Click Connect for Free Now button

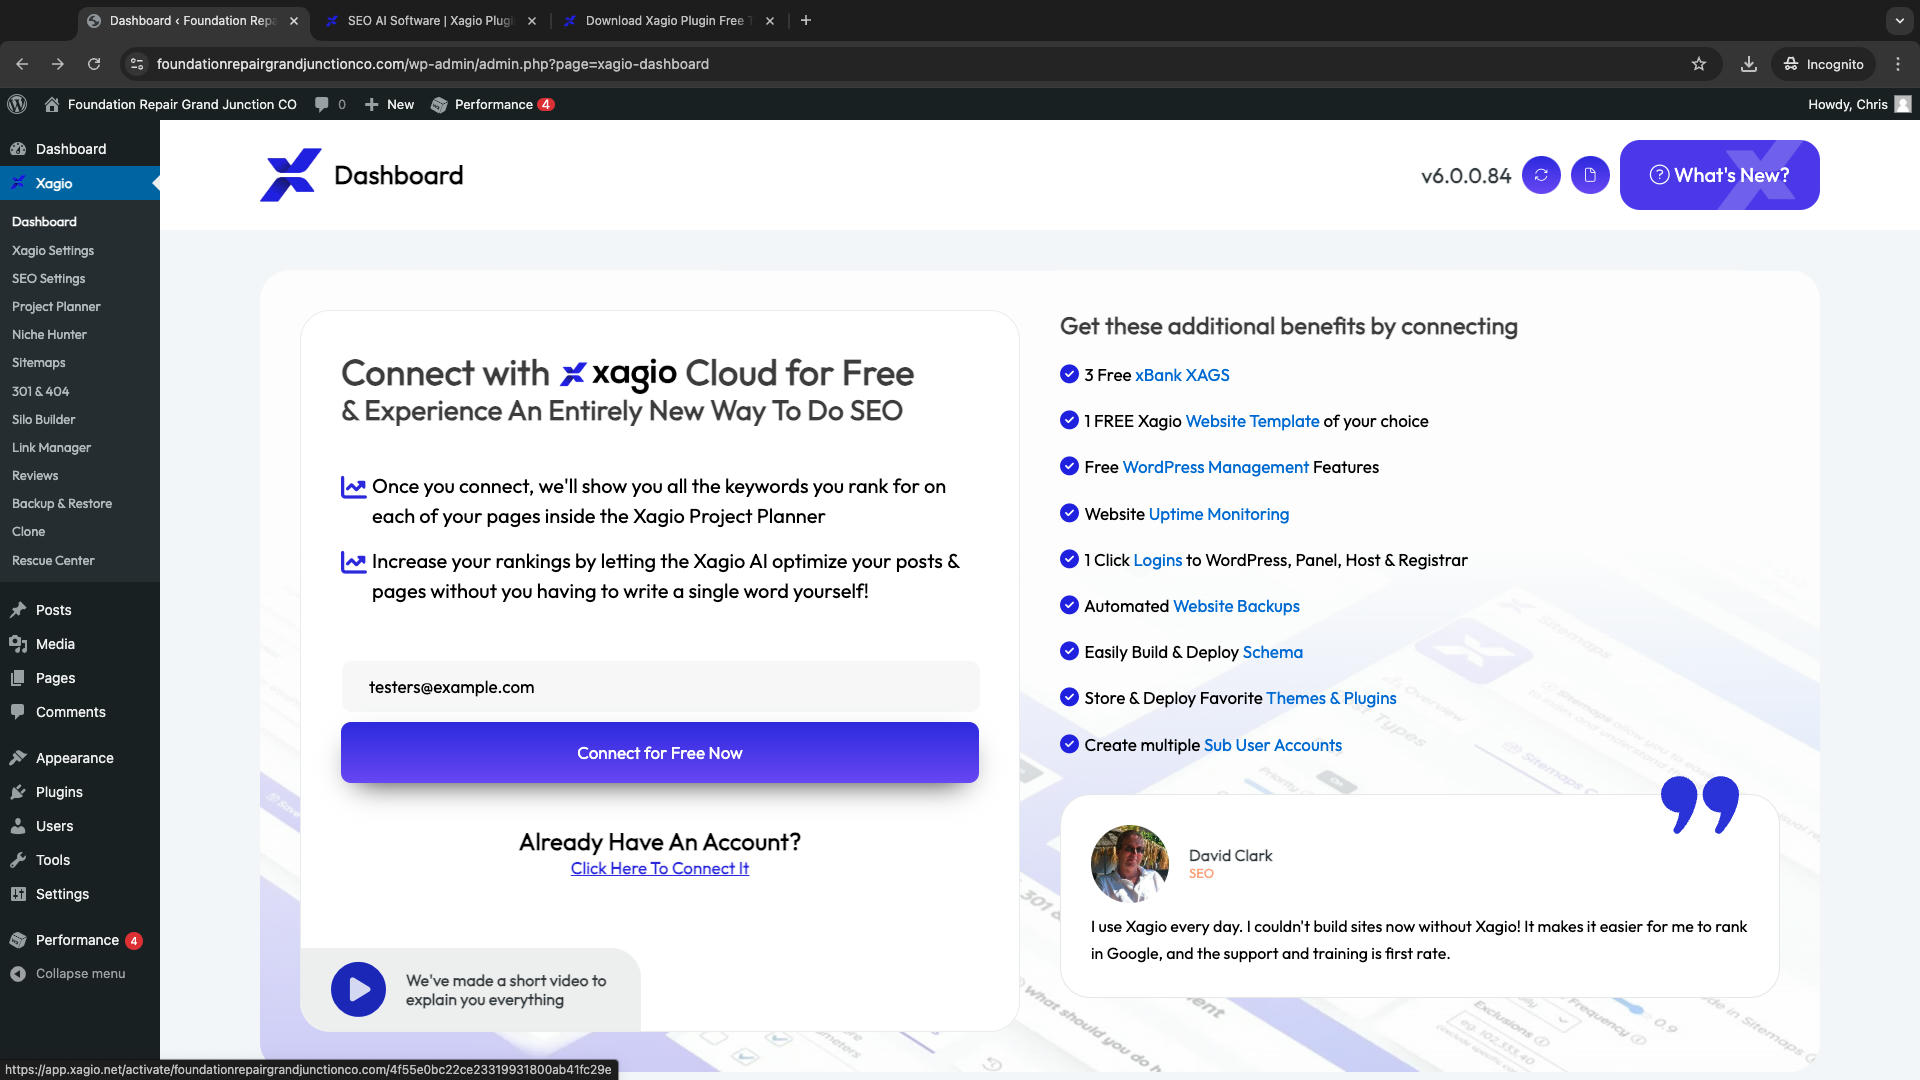[x=660, y=753]
